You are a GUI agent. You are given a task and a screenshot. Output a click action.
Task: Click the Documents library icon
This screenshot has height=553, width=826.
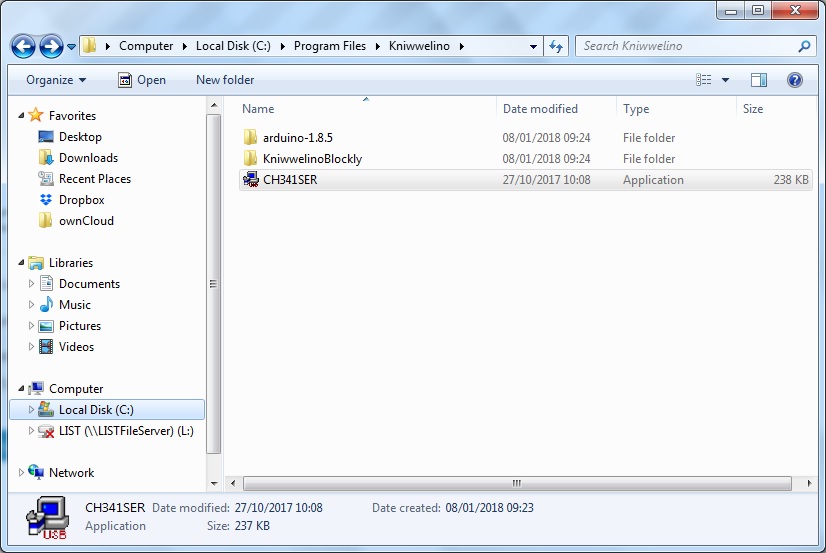tap(46, 283)
